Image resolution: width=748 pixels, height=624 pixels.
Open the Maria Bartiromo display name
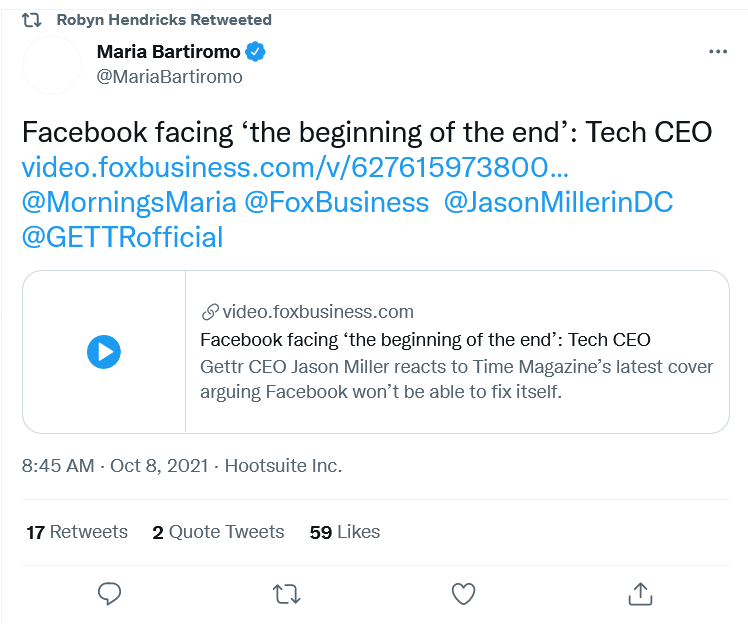point(168,52)
